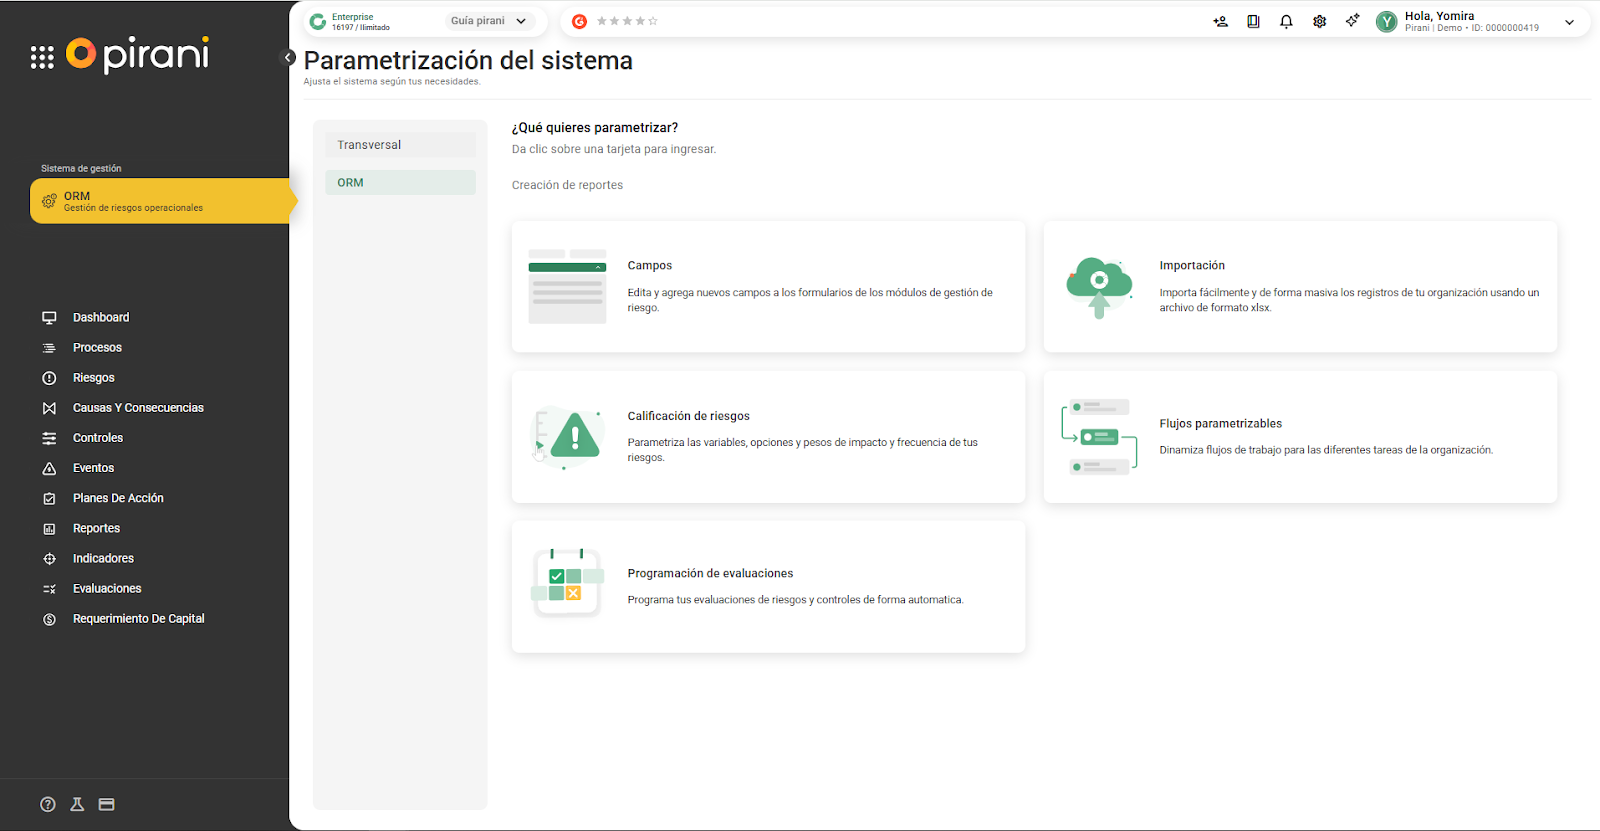
Task: Open the Flujos parametrizables card
Action: 1300,437
